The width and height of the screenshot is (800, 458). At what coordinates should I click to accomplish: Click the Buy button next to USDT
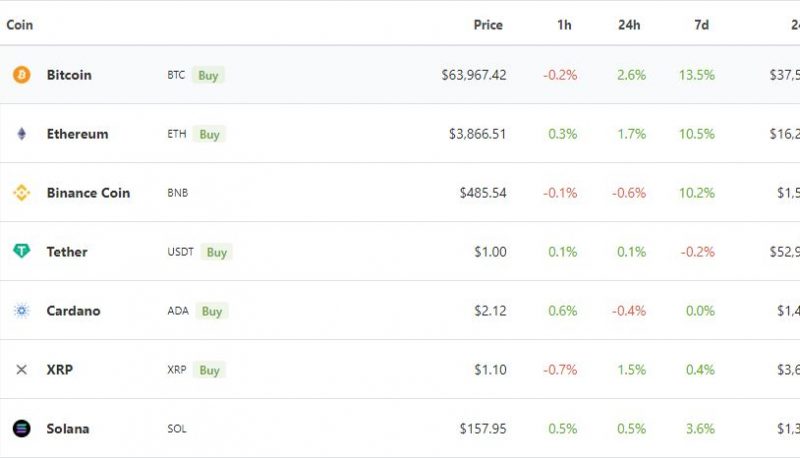tap(216, 252)
